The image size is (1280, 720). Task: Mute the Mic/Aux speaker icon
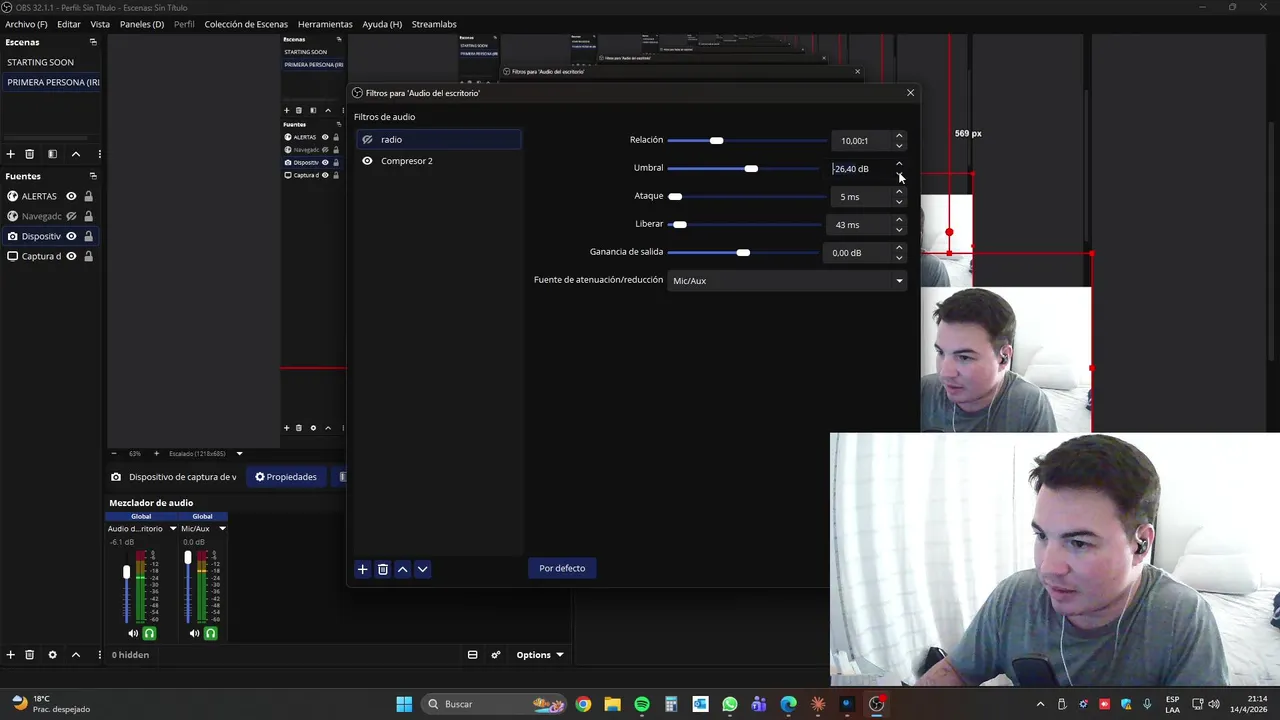pyautogui.click(x=194, y=633)
